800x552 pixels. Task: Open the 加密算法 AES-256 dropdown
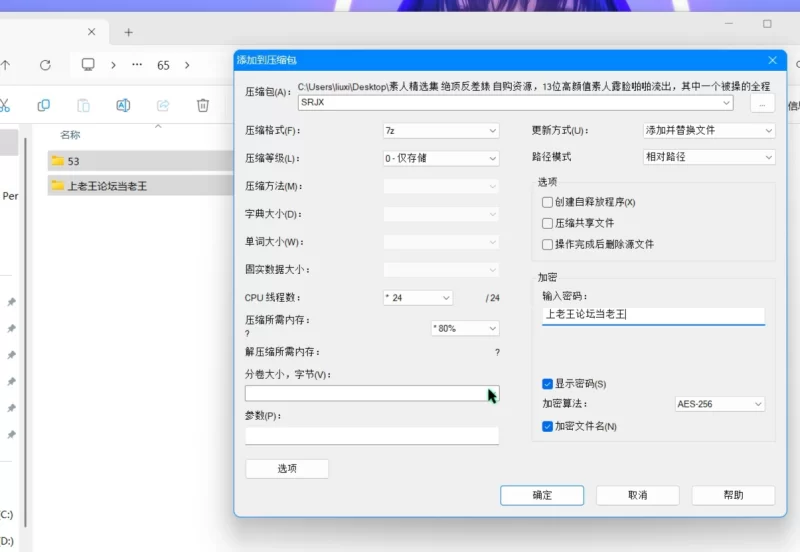point(719,404)
